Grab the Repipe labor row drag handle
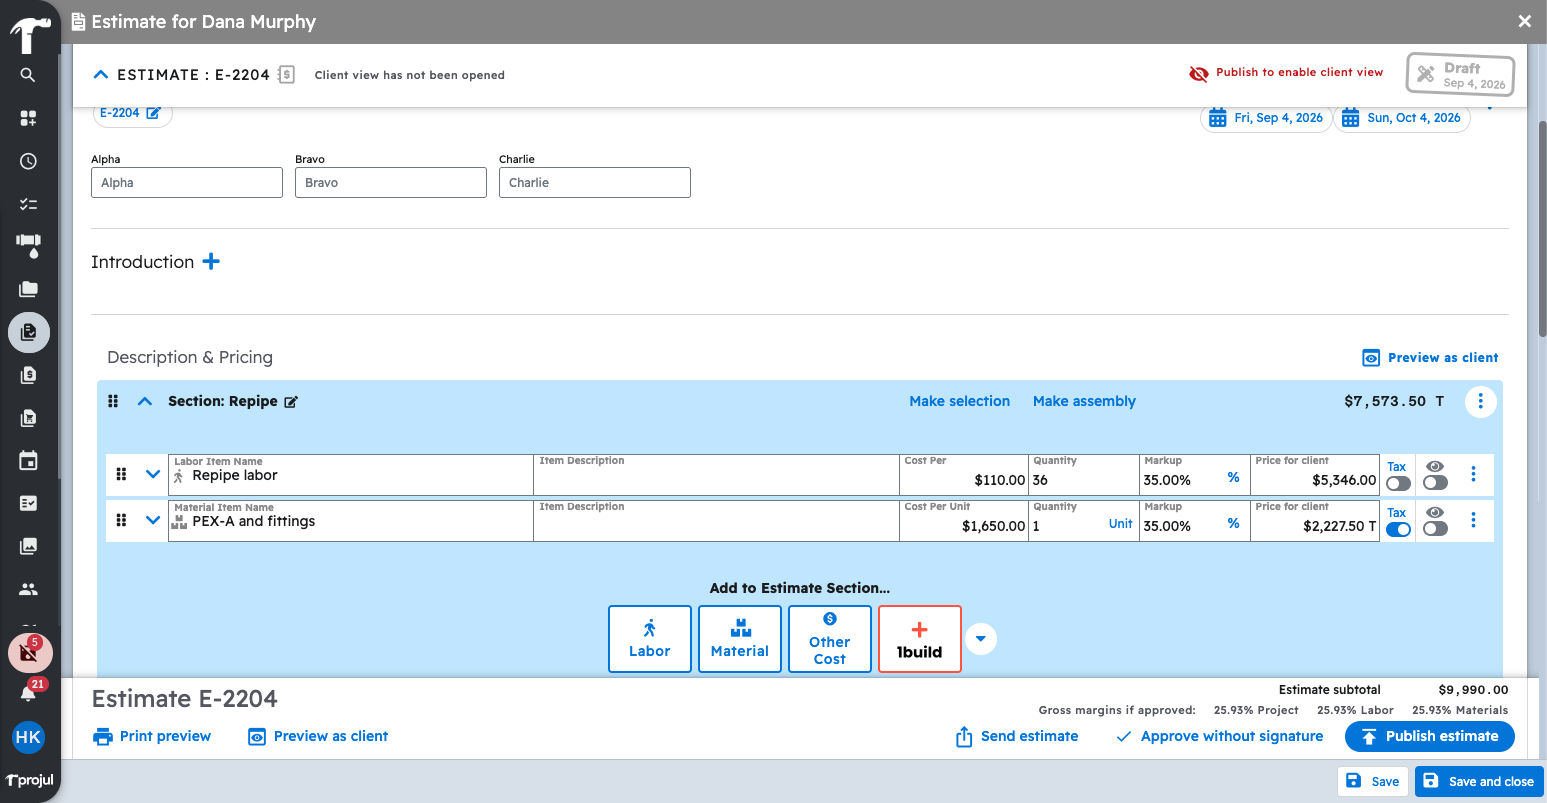The height and width of the screenshot is (803, 1547). pos(121,474)
